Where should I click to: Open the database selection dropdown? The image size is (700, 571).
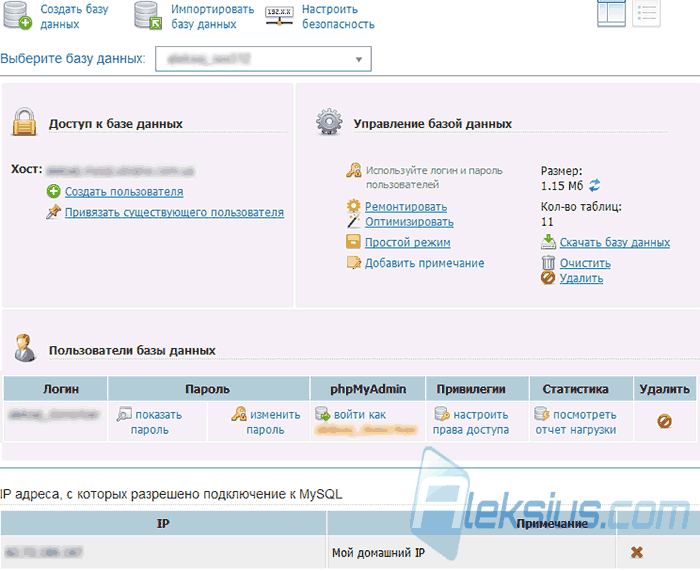coord(263,59)
